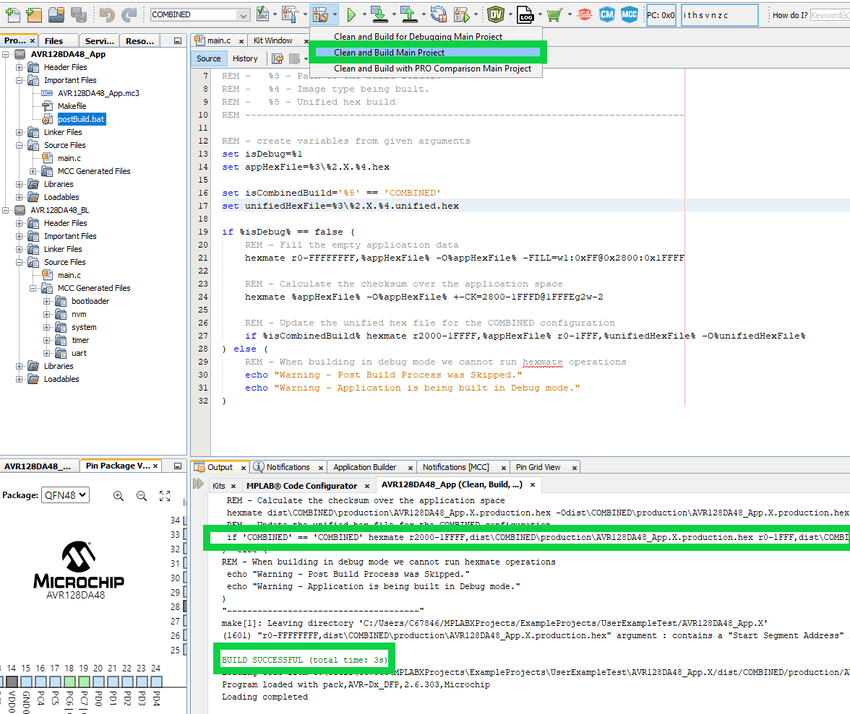Image resolution: width=850 pixels, height=714 pixels.
Task: Click the shopping cart toolbar icon
Action: click(553, 15)
